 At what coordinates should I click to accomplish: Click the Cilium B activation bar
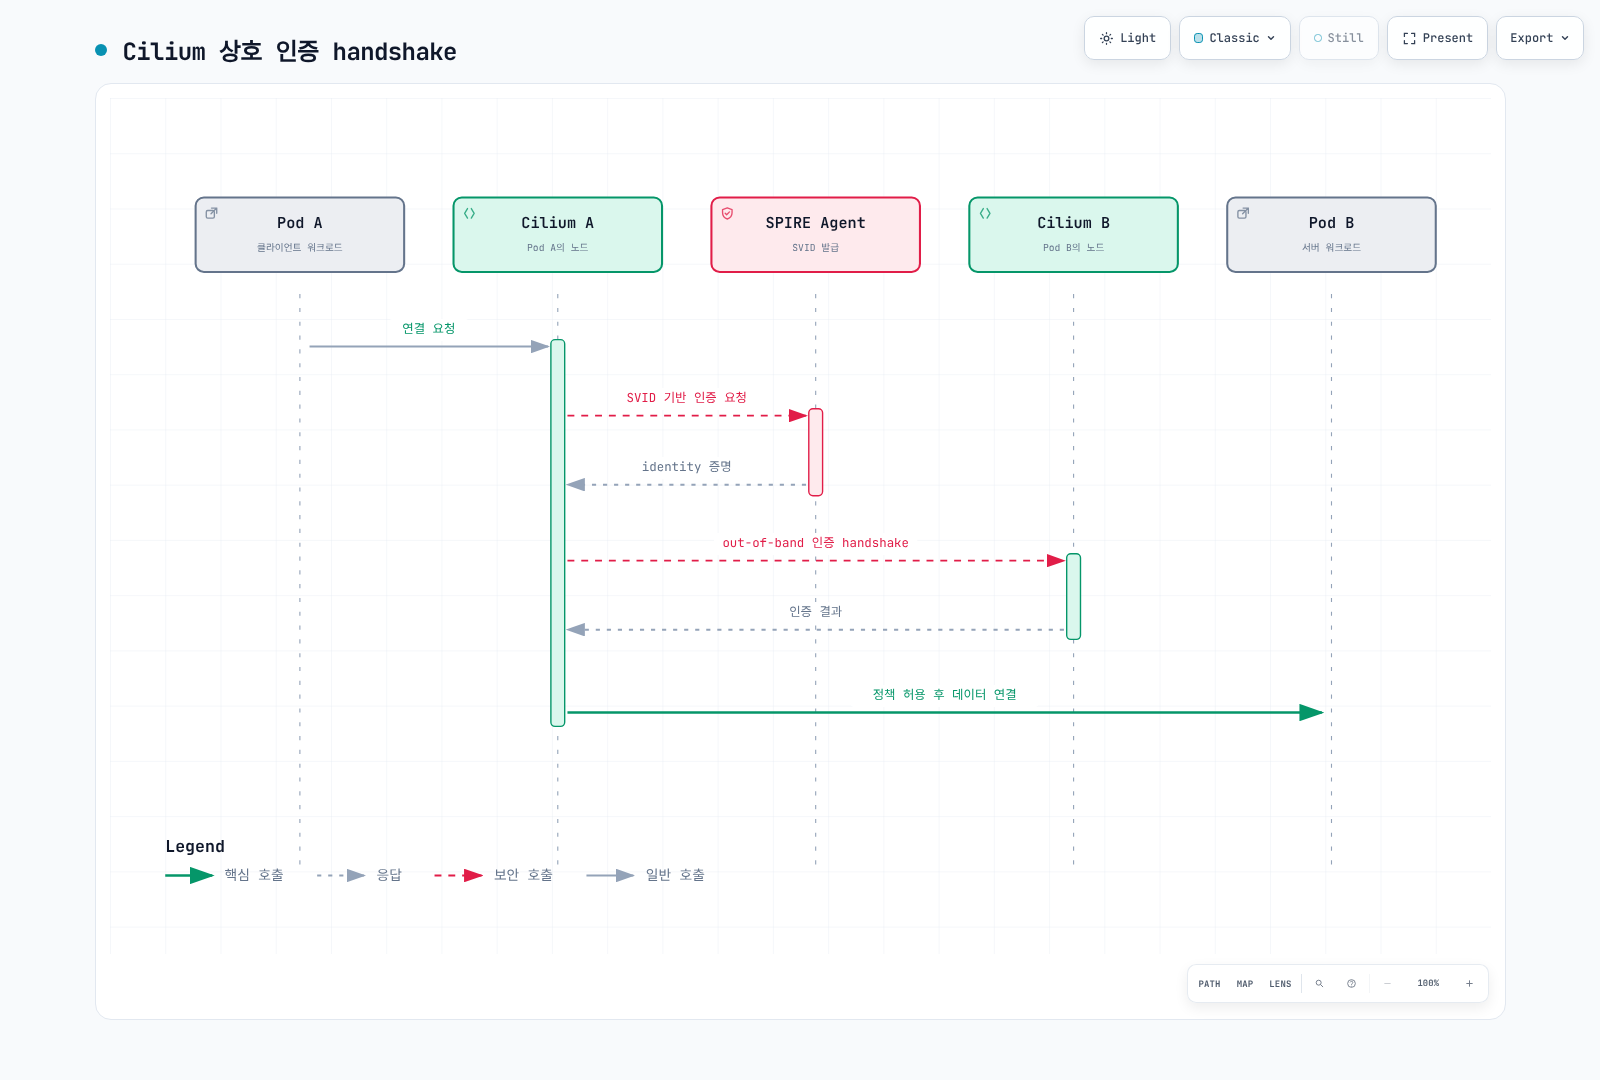1074,596
